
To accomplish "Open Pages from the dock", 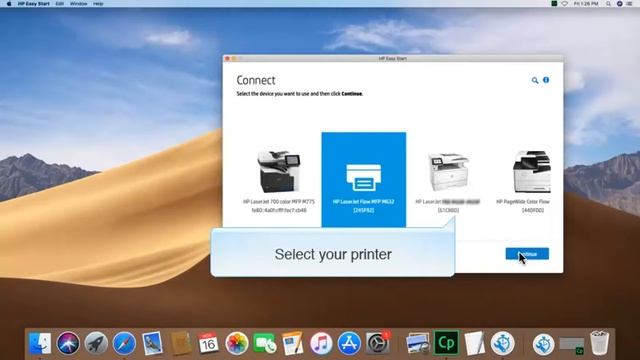I will pos(293,343).
